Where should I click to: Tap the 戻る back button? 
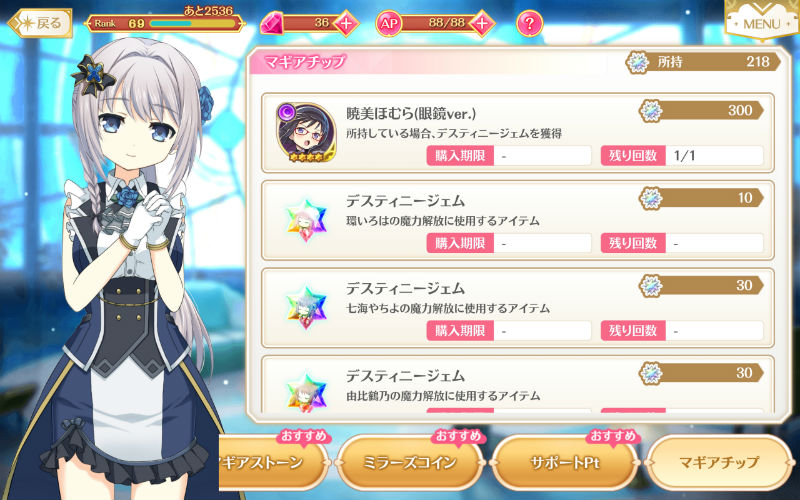40,23
